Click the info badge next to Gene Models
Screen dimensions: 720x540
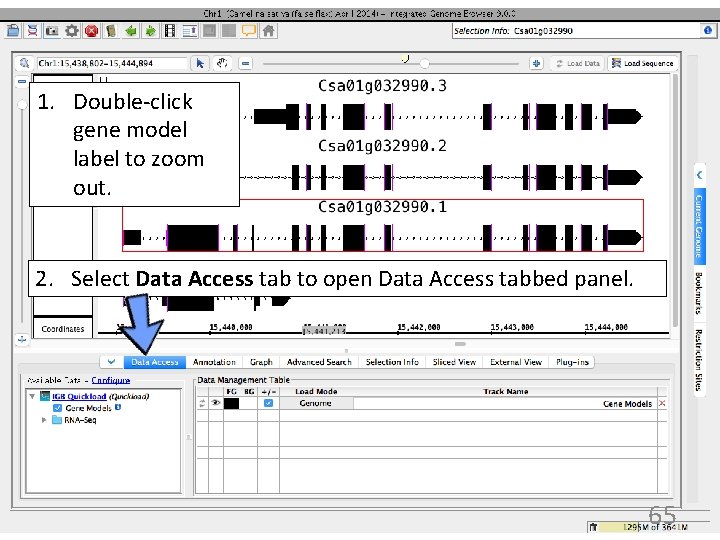[x=118, y=407]
